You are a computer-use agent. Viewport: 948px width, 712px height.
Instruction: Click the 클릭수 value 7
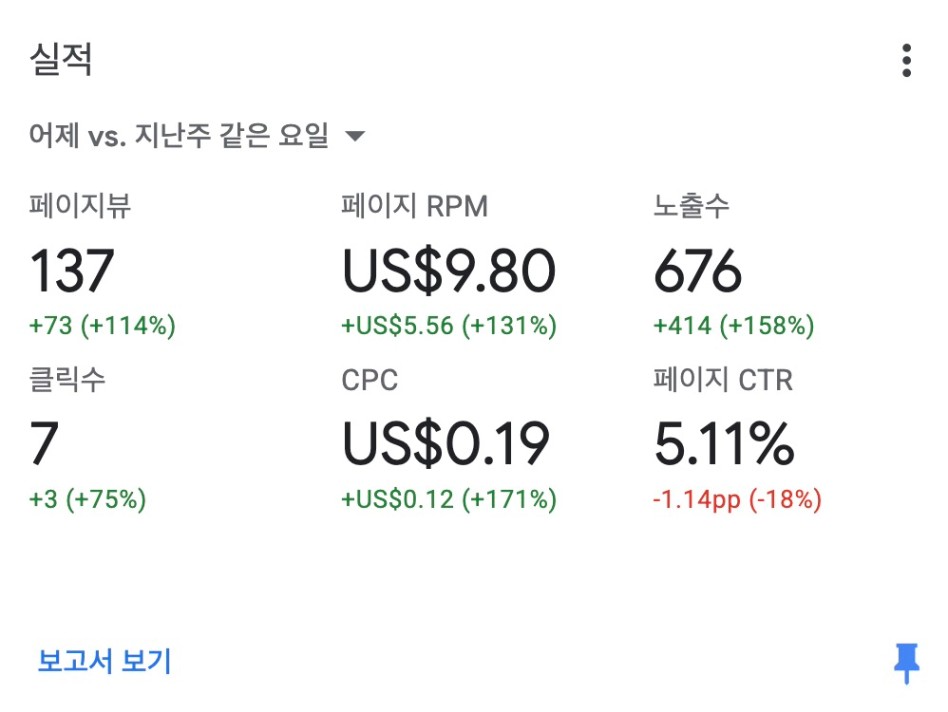[x=44, y=445]
